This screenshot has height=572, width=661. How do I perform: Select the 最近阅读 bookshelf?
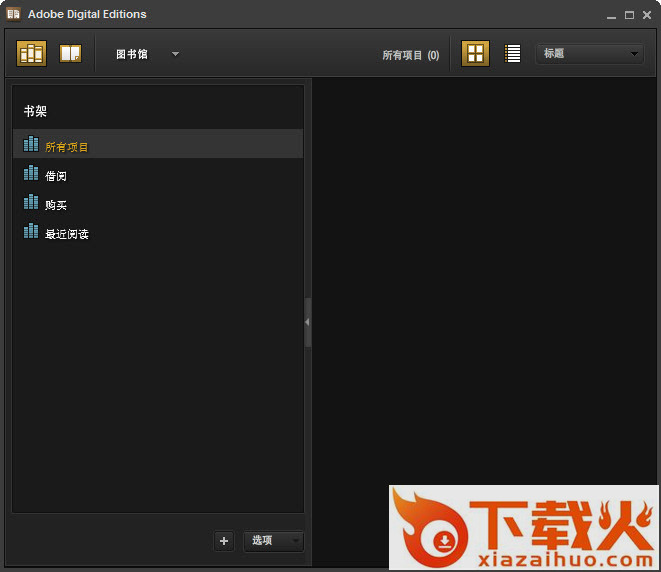158,232
